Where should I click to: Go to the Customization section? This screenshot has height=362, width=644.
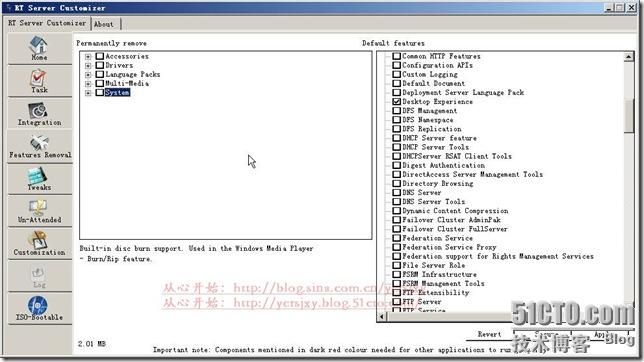tap(39, 244)
